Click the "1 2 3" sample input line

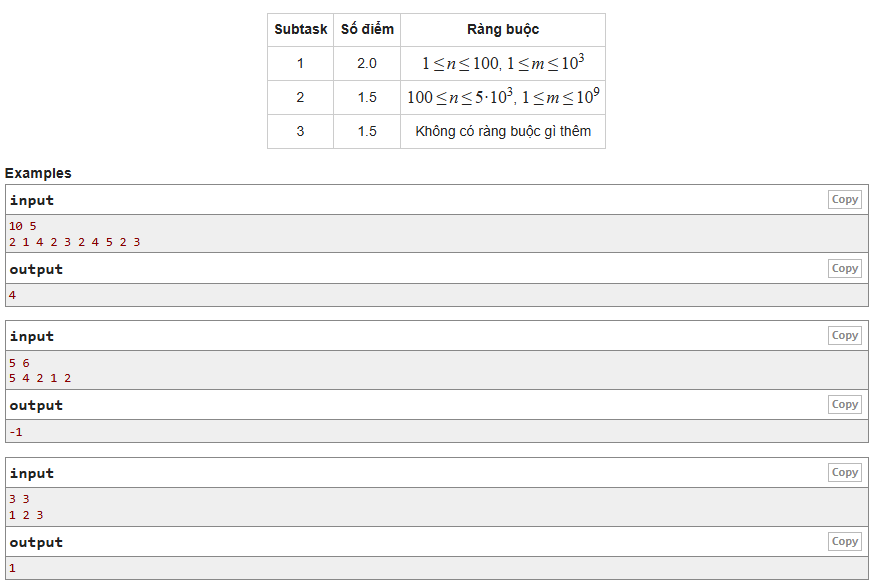(26, 514)
